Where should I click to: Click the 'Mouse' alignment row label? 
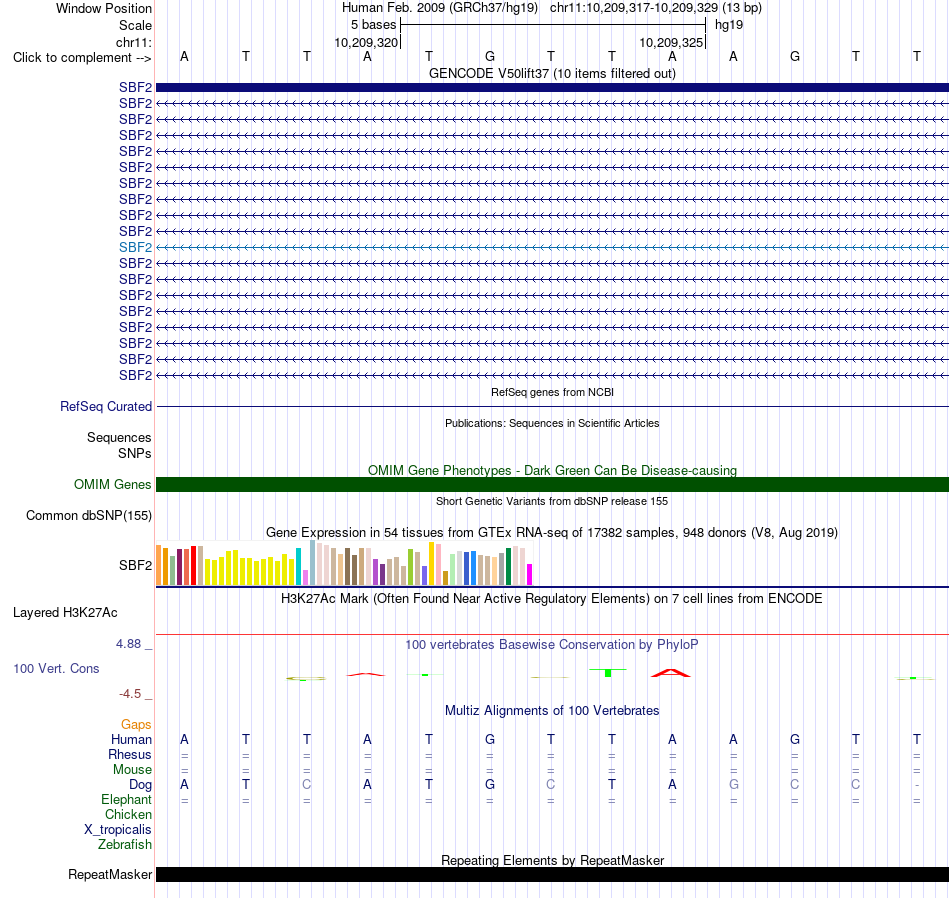click(132, 770)
